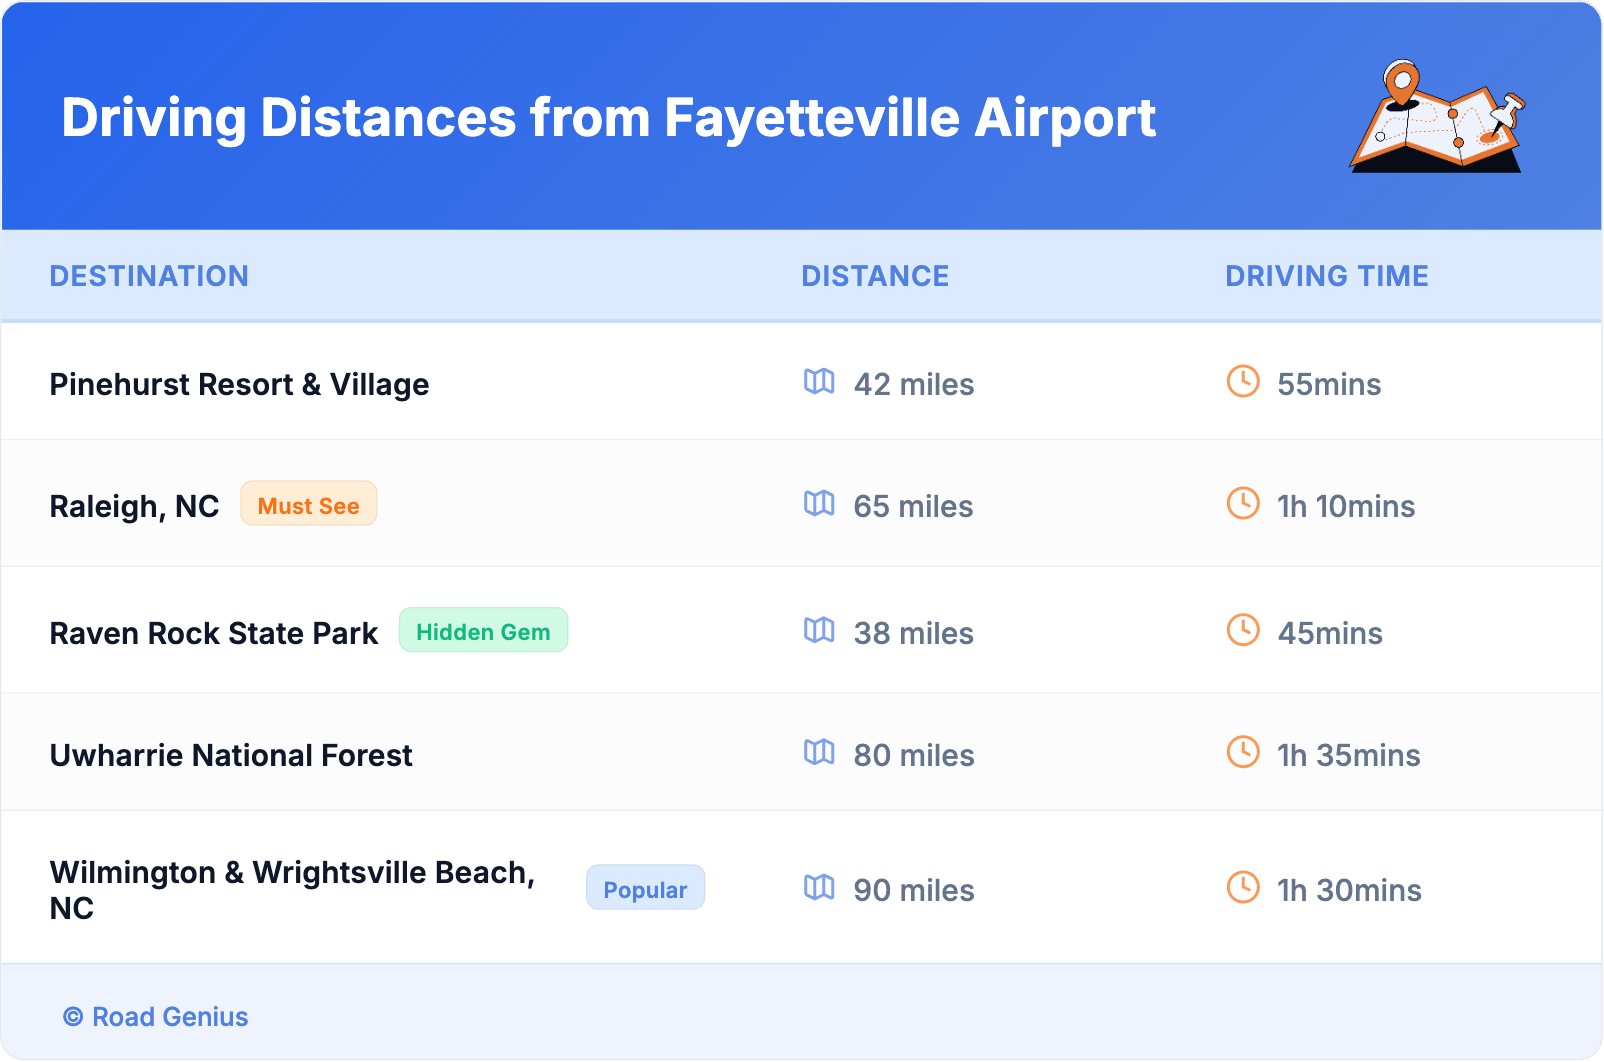Click the clock icon beside 1h 10mins

click(1243, 504)
